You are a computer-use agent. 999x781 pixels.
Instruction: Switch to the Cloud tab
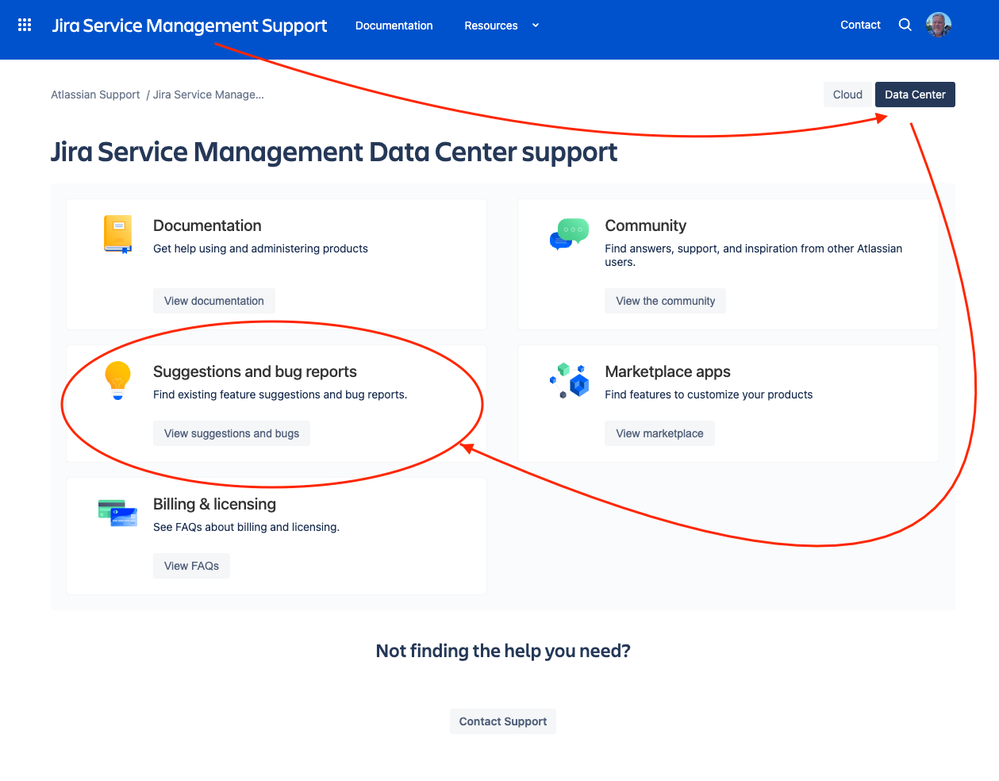click(x=847, y=94)
